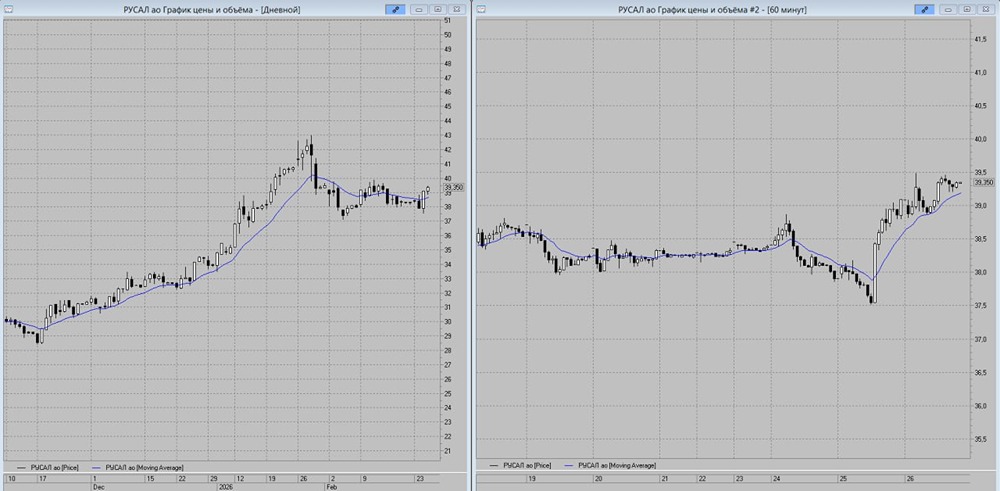Click date '24' on the 60-minute chart time axis
Viewport: 1000px width, 491px height.
click(776, 478)
